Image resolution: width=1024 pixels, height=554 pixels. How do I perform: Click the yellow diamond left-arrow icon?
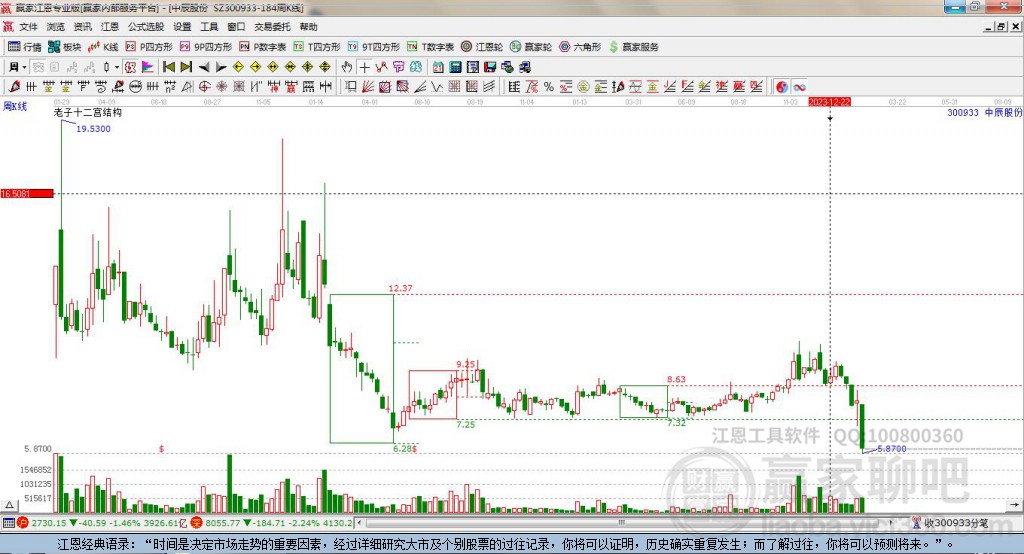(x=238, y=67)
